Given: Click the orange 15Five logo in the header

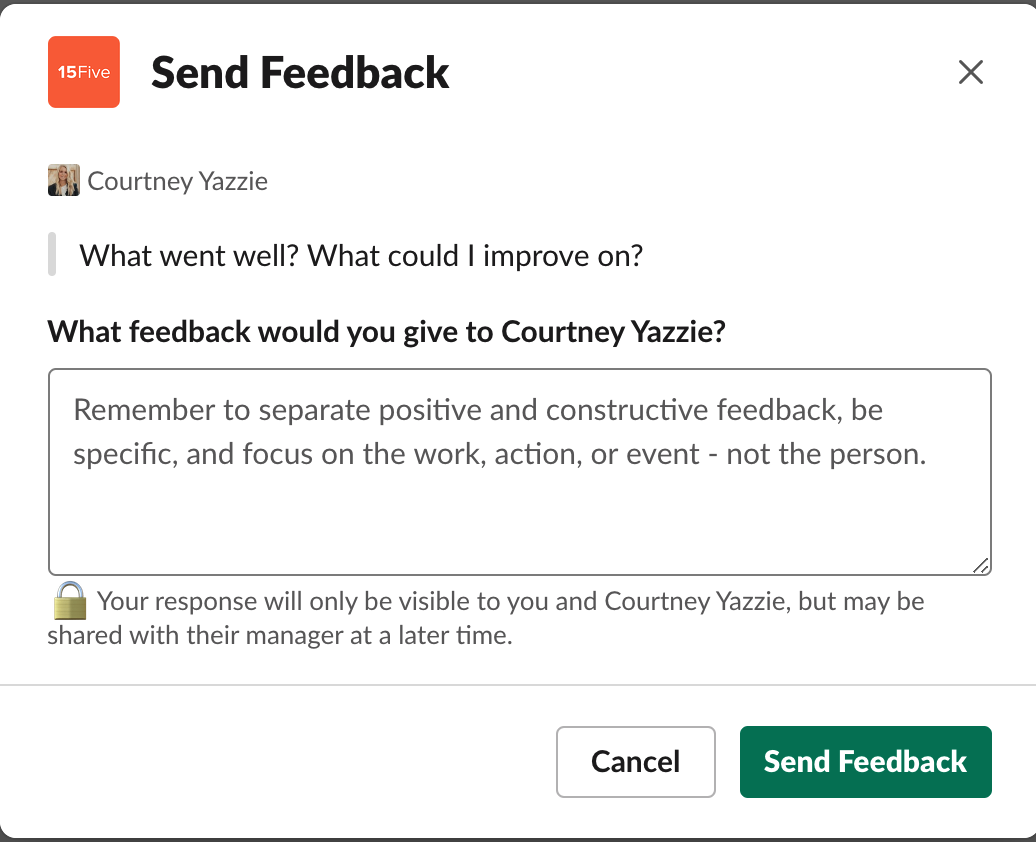Looking at the screenshot, I should click(83, 71).
